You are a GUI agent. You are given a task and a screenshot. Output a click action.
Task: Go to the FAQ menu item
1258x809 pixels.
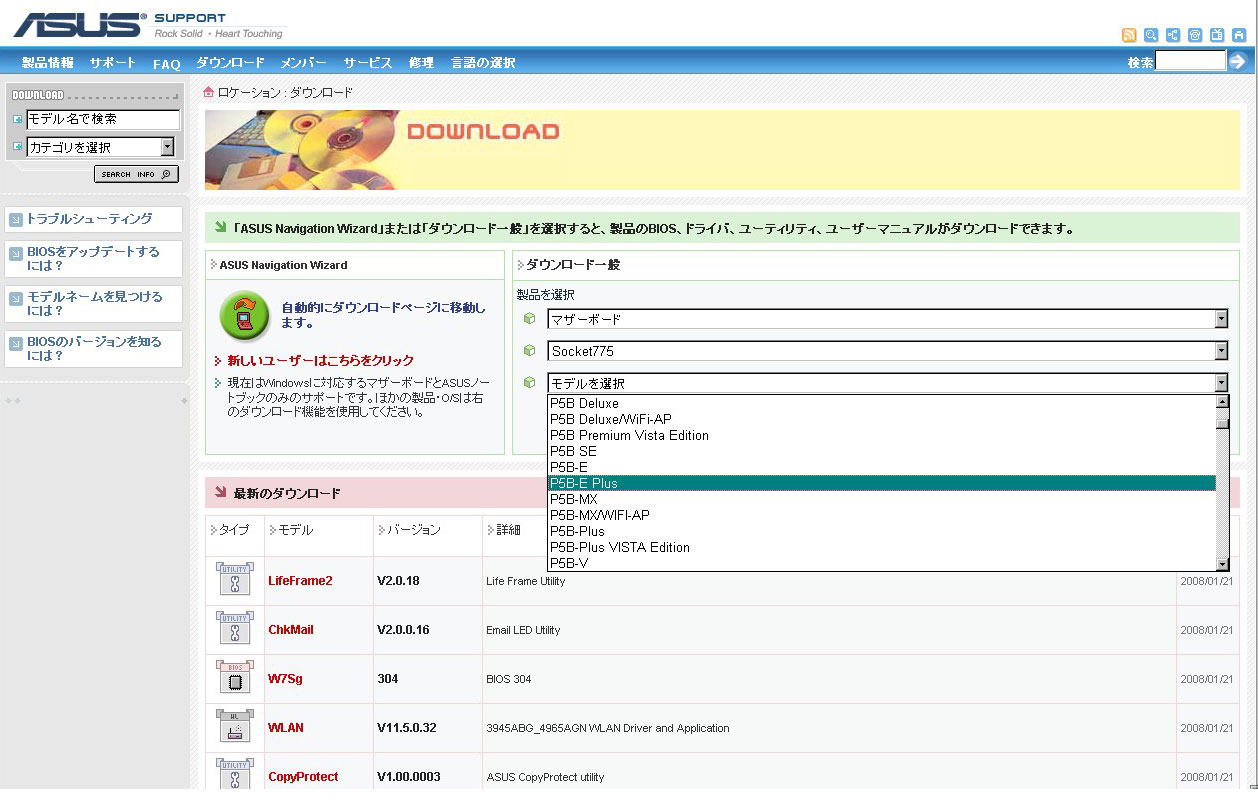[x=167, y=63]
